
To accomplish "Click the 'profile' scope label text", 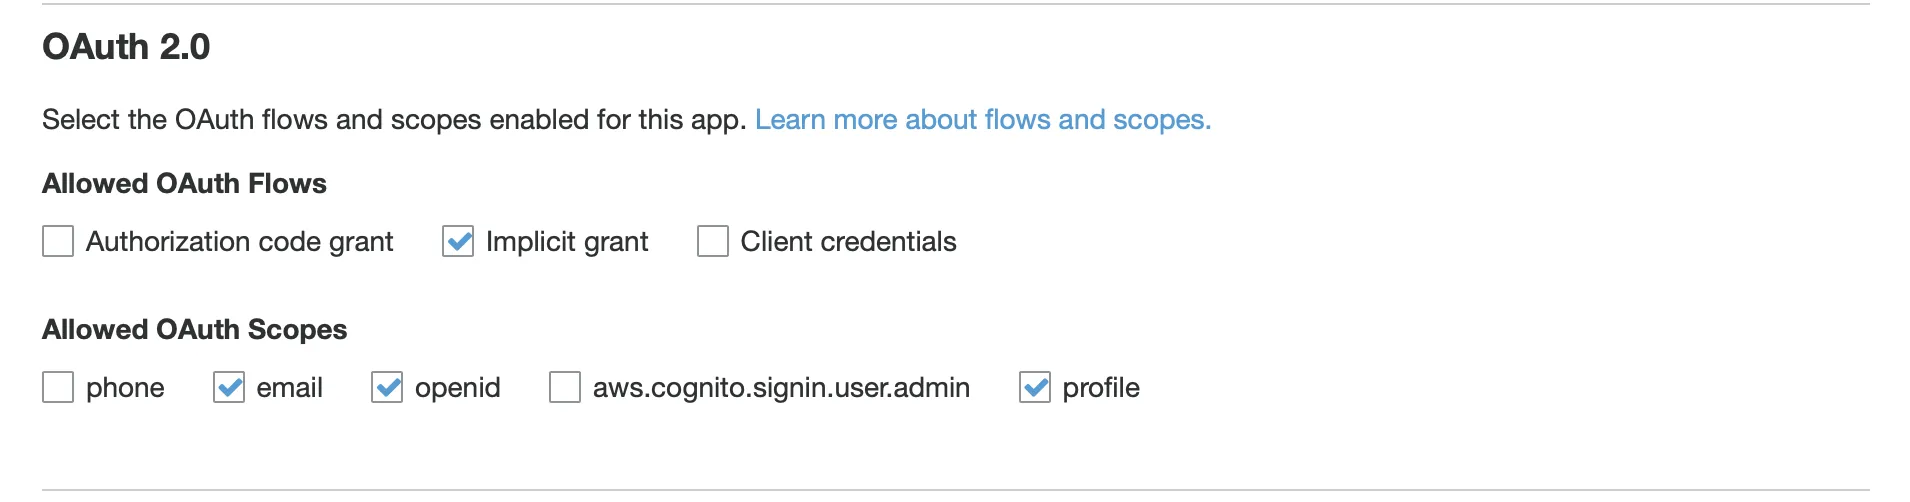I will pyautogui.click(x=1101, y=388).
